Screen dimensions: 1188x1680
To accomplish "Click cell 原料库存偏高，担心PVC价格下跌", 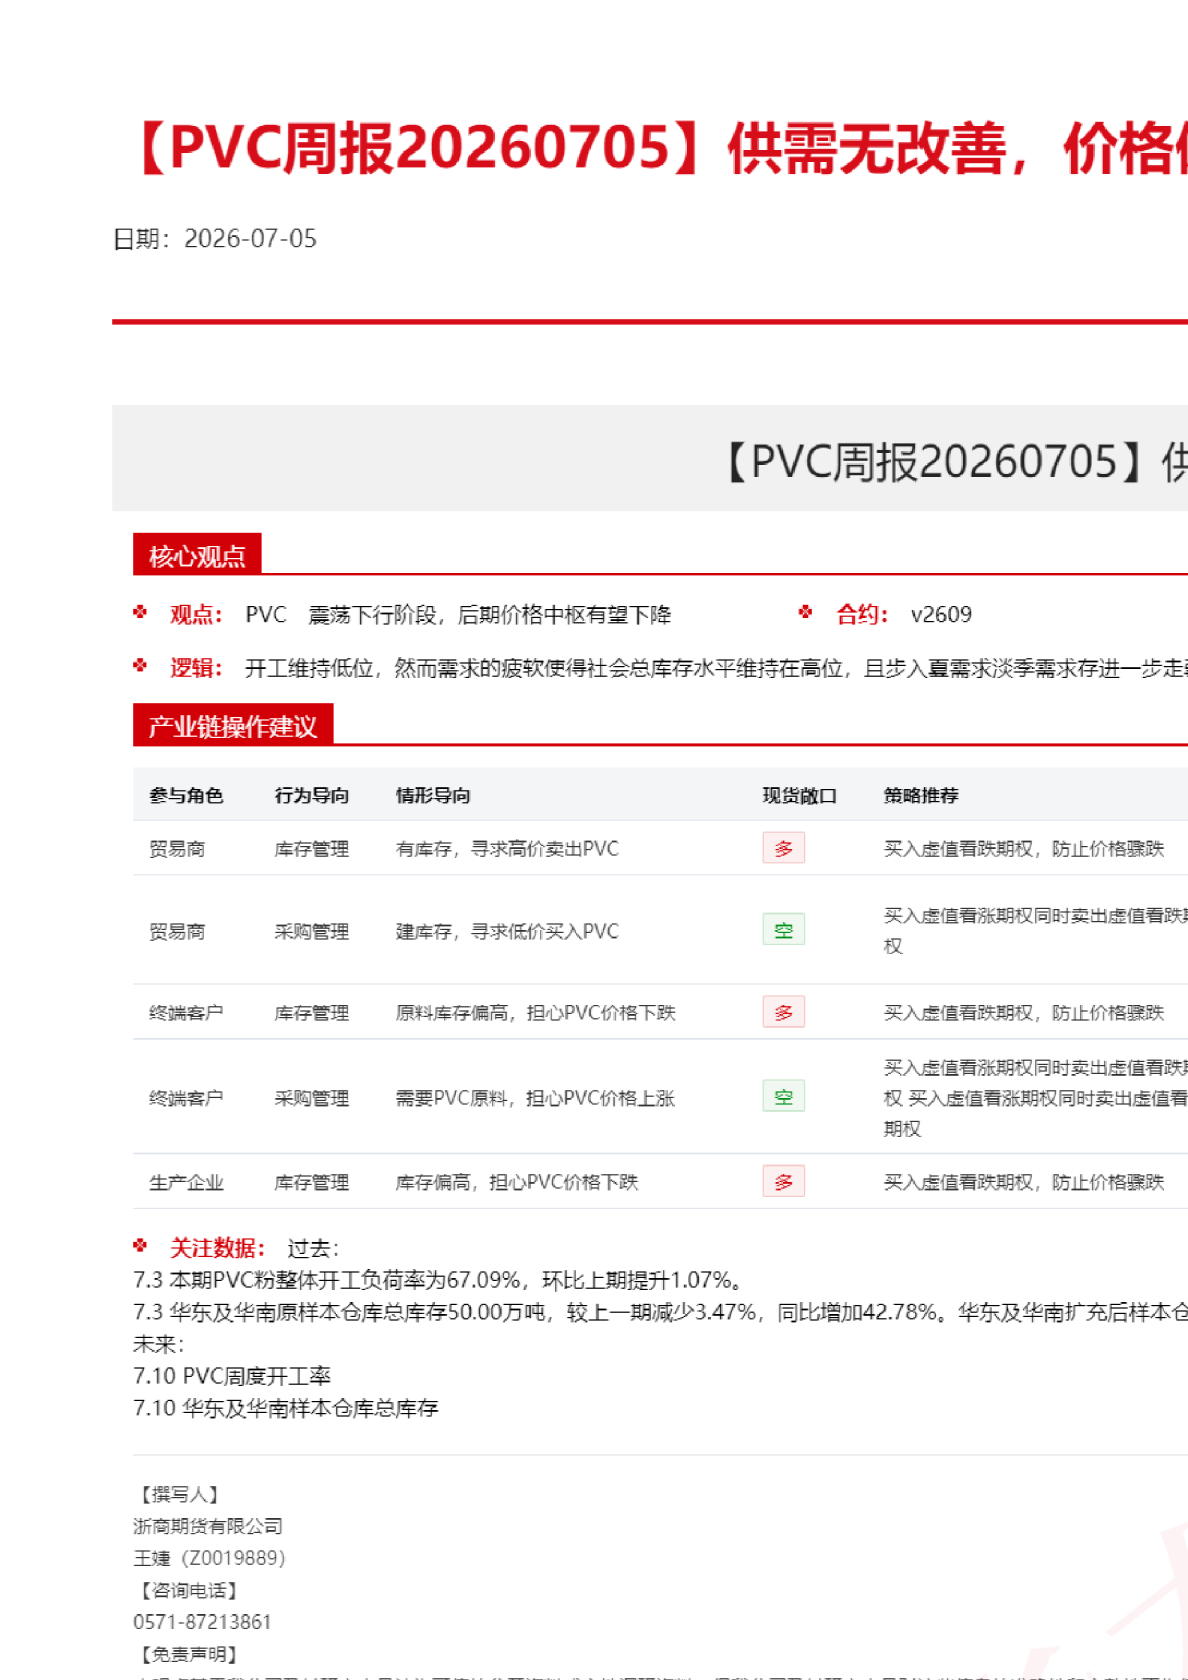I will (535, 1013).
